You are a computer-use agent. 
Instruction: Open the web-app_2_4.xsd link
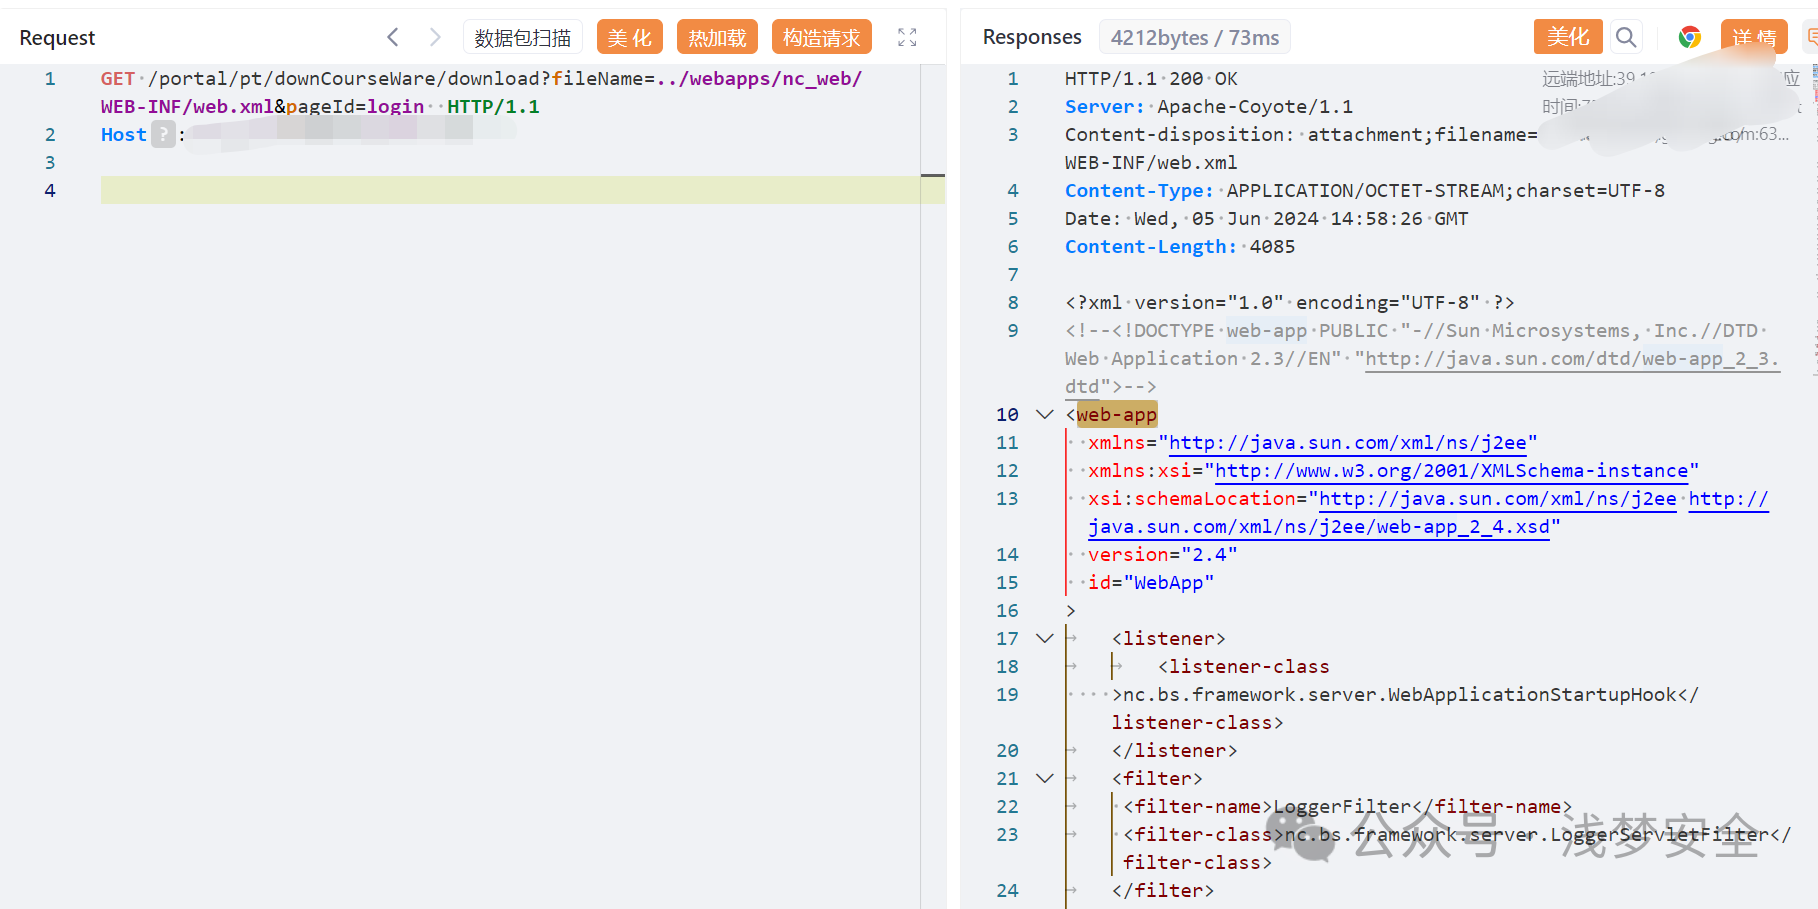pyautogui.click(x=1319, y=526)
